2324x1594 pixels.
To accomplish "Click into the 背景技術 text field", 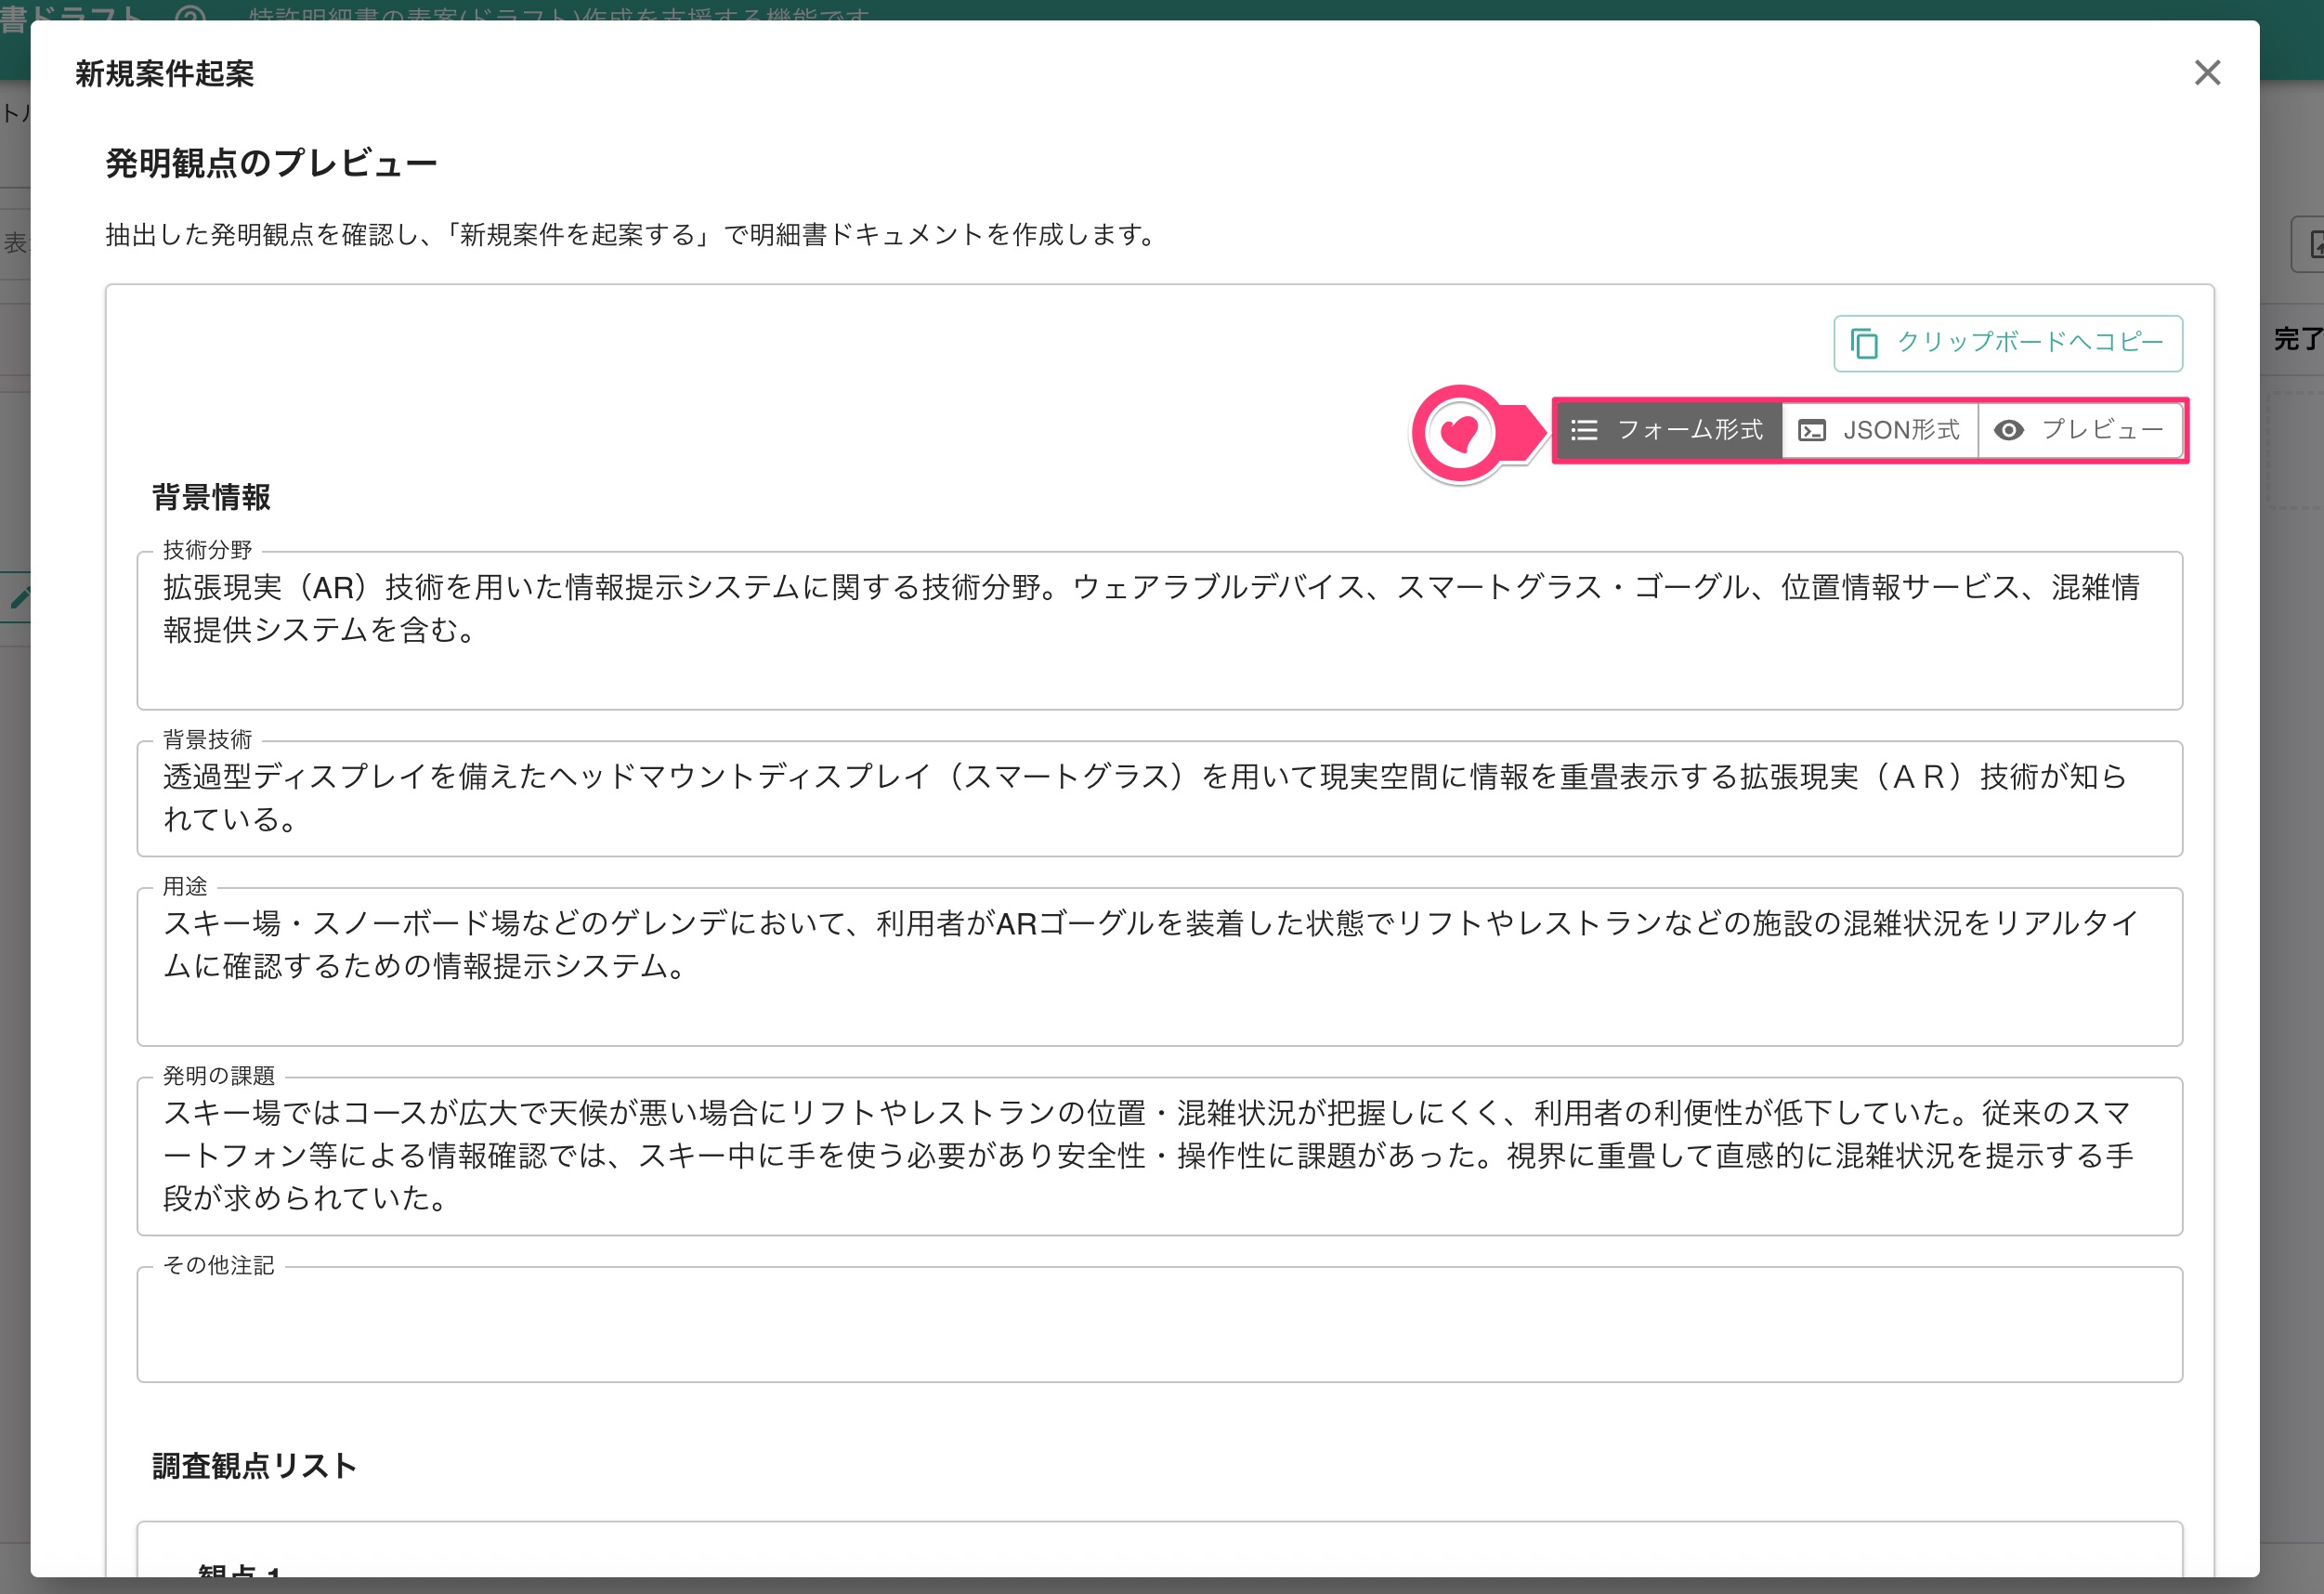I will 1159,798.
